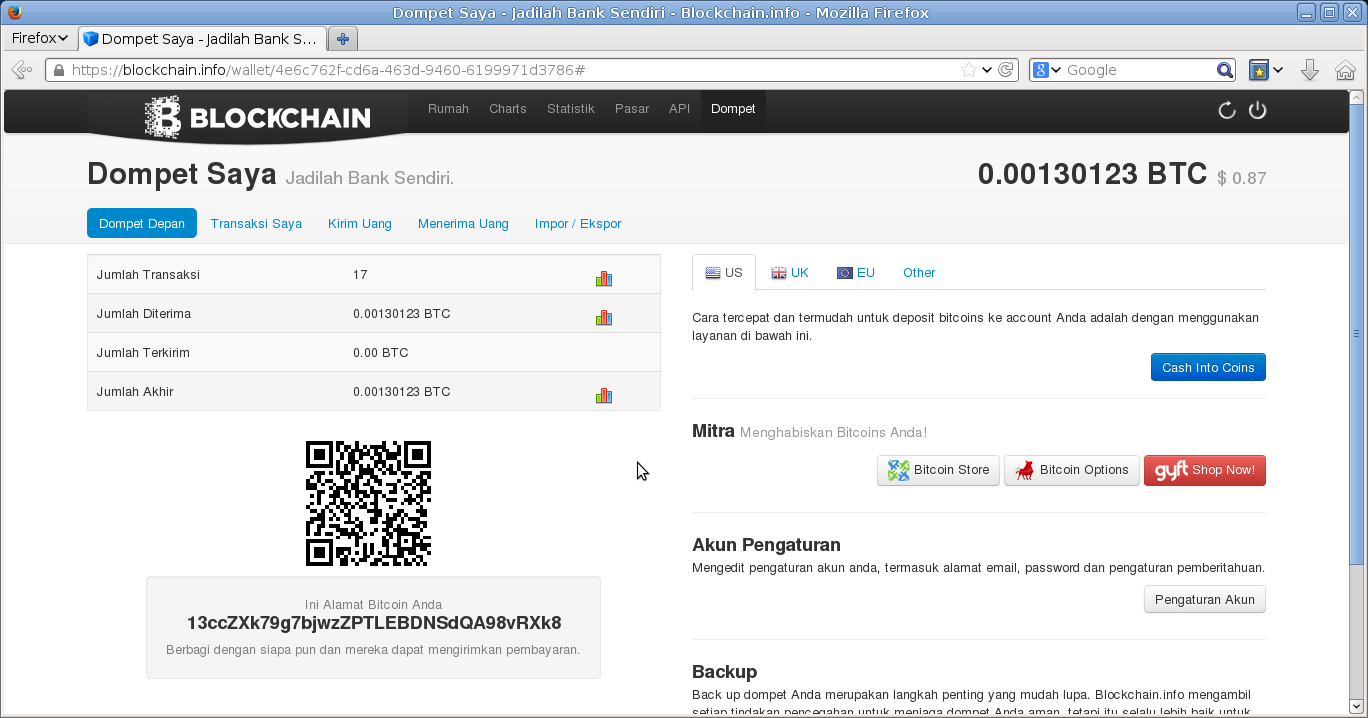Open chart icon for Jumlah Transaksi row
Viewport: 1368px width, 718px height.
pyautogui.click(x=603, y=279)
